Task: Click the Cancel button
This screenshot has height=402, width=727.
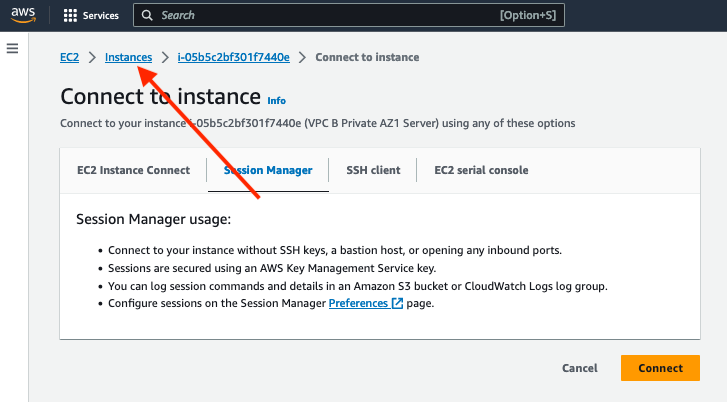Action: coord(580,368)
